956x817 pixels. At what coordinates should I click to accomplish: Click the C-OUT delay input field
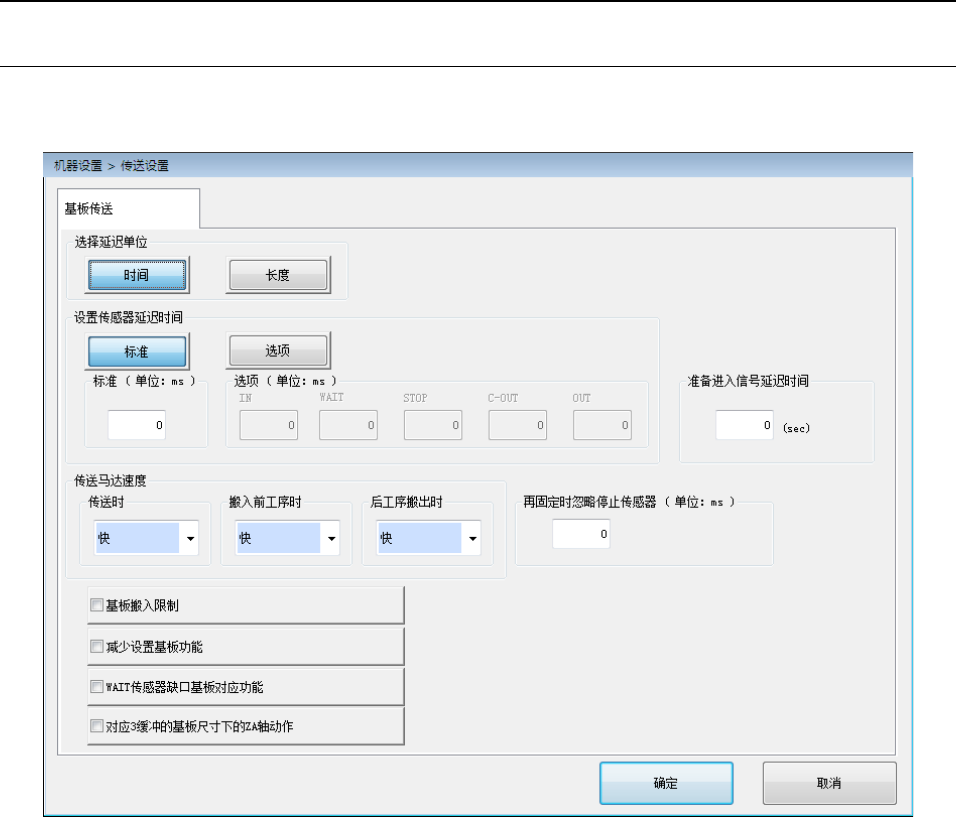[518, 425]
